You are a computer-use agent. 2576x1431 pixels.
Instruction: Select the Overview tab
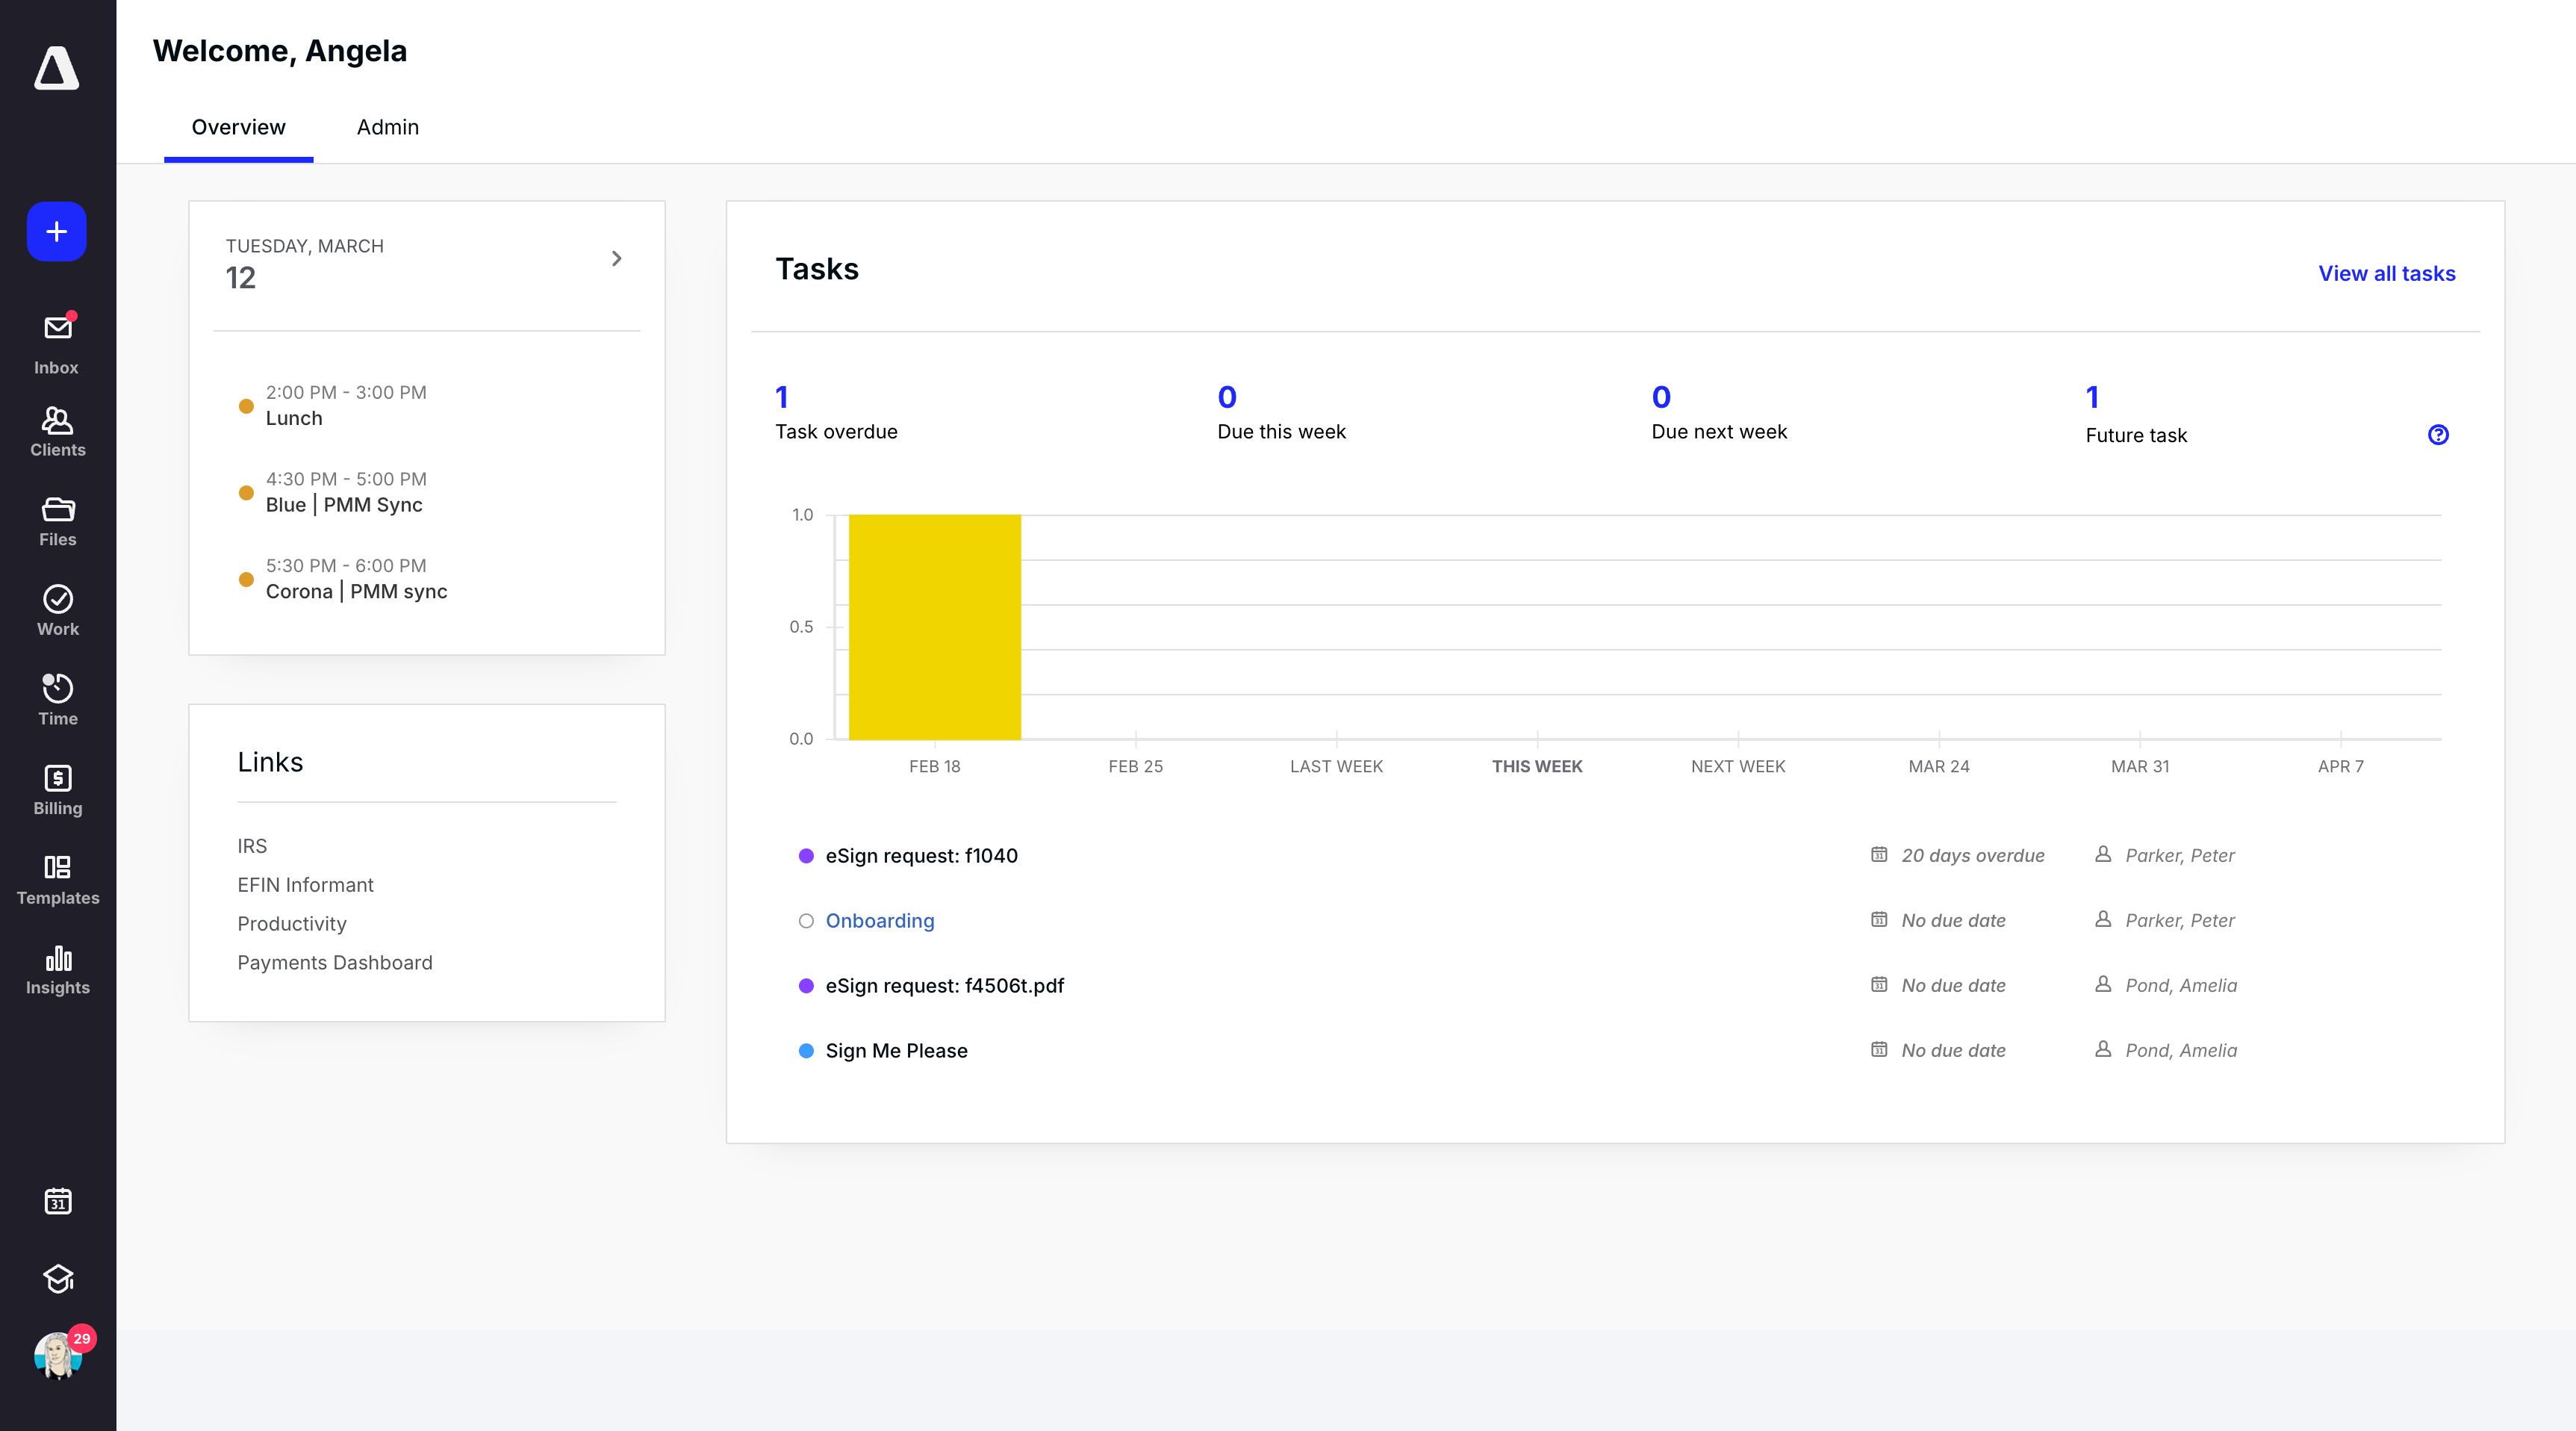[x=238, y=127]
